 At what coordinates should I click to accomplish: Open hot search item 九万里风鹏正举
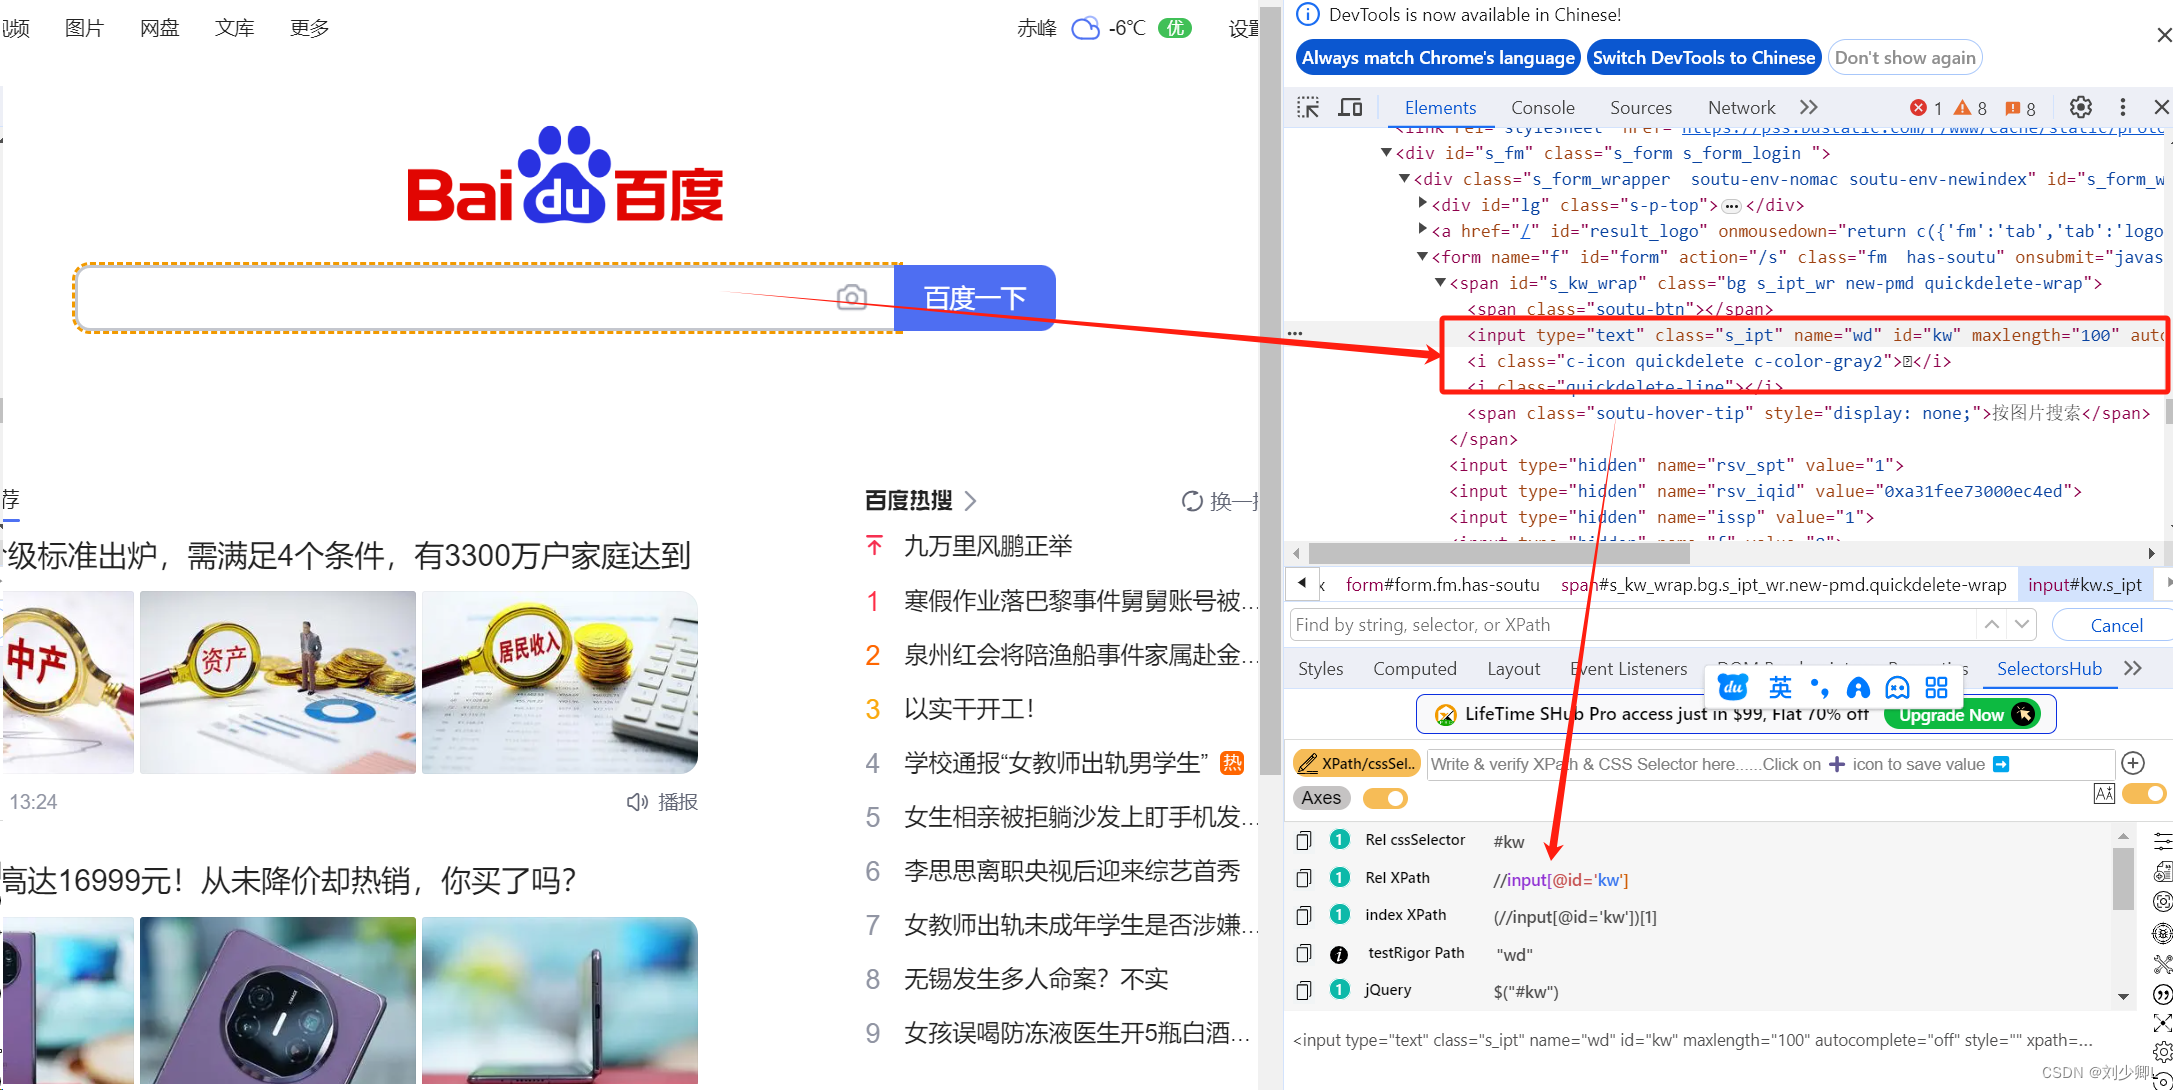(987, 546)
